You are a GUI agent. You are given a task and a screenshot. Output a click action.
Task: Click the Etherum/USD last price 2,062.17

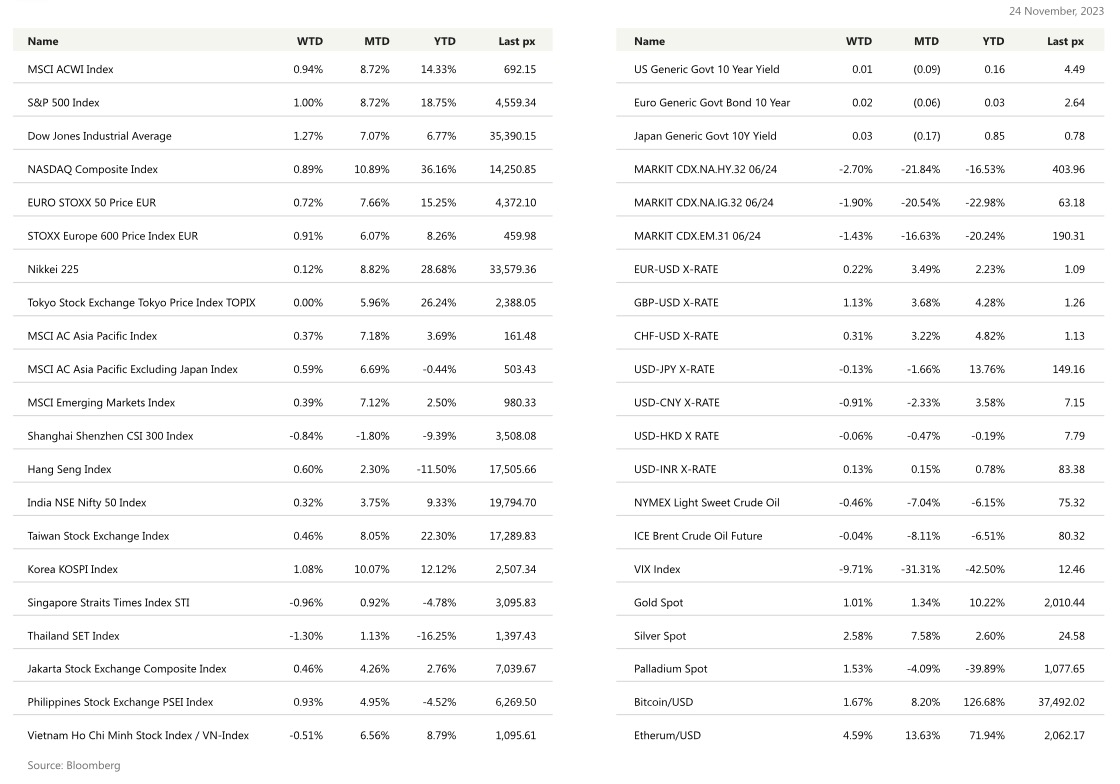[x=1062, y=736]
